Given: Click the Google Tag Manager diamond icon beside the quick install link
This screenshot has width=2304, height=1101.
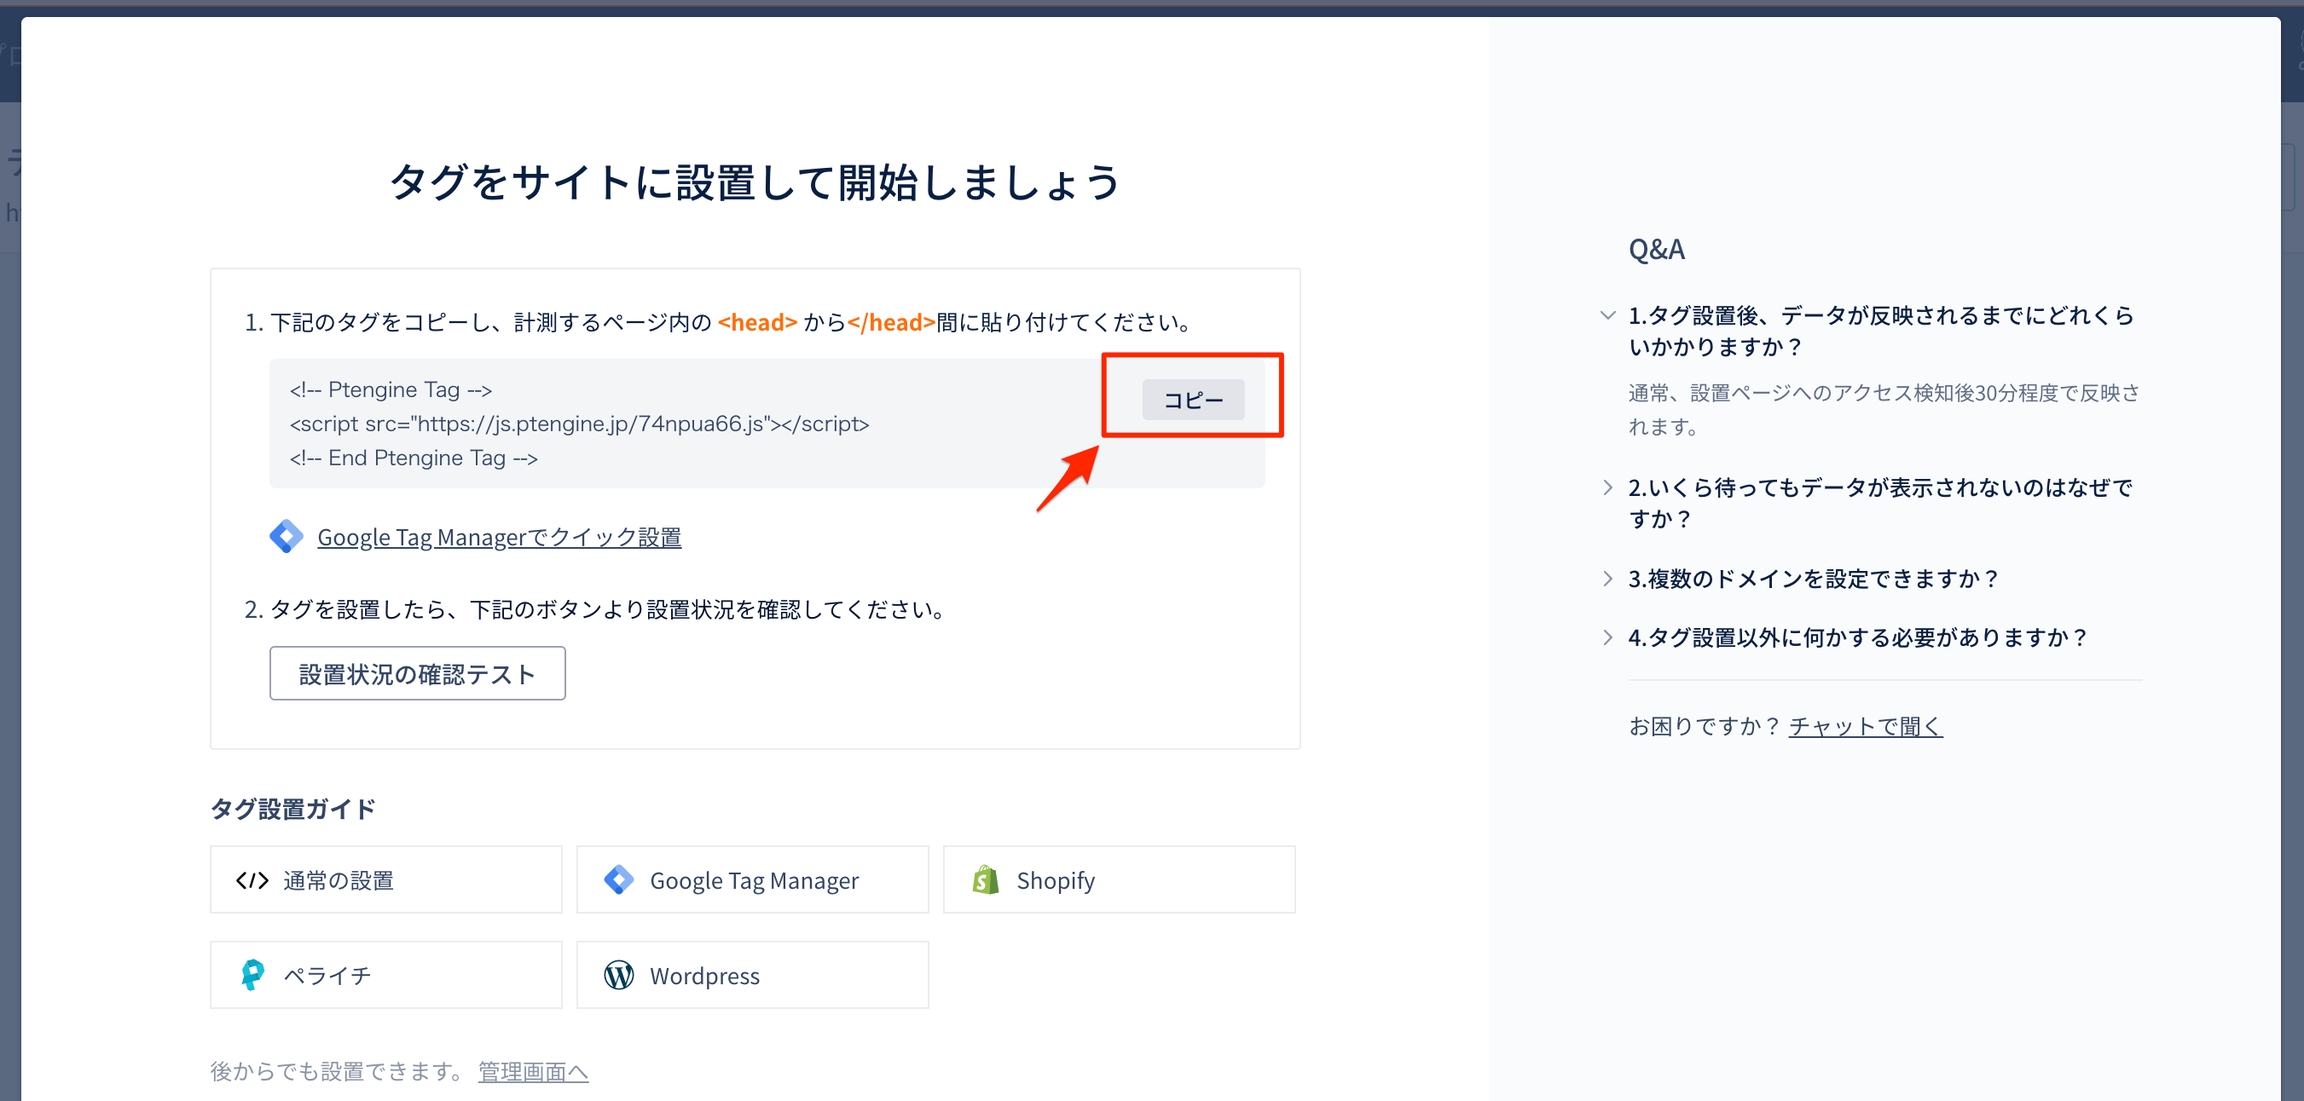Looking at the screenshot, I should tap(286, 537).
